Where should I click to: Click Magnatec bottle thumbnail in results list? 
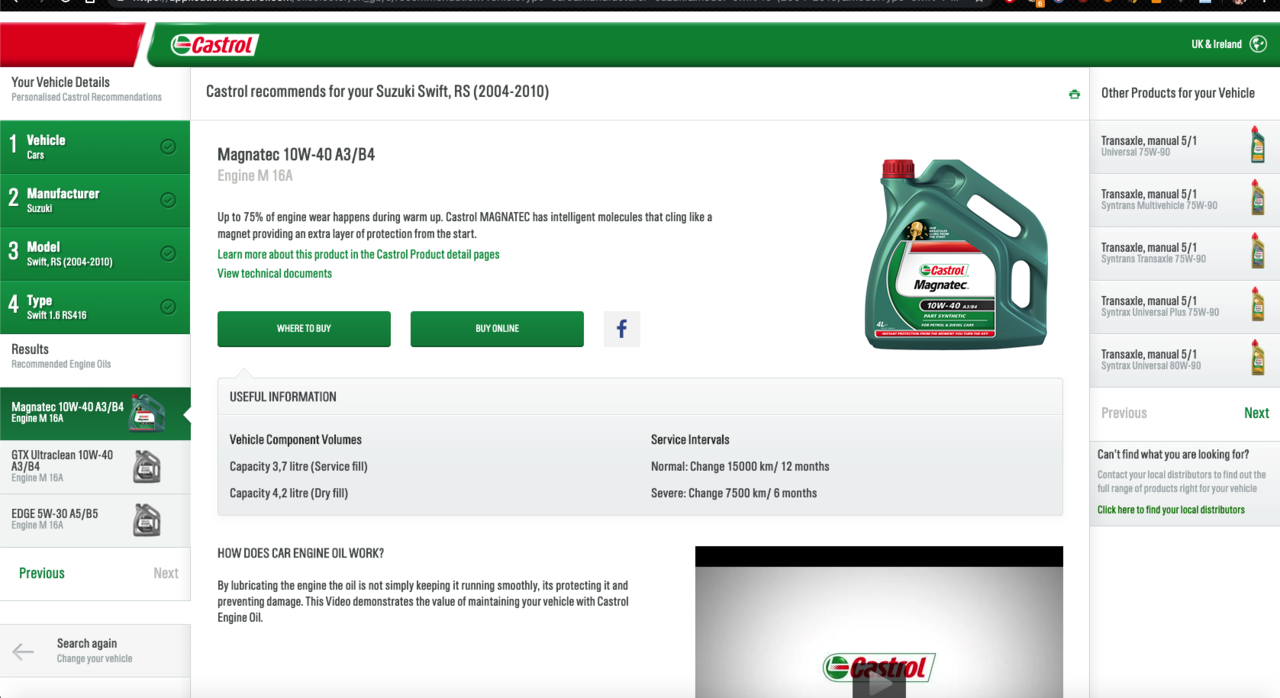coord(147,413)
